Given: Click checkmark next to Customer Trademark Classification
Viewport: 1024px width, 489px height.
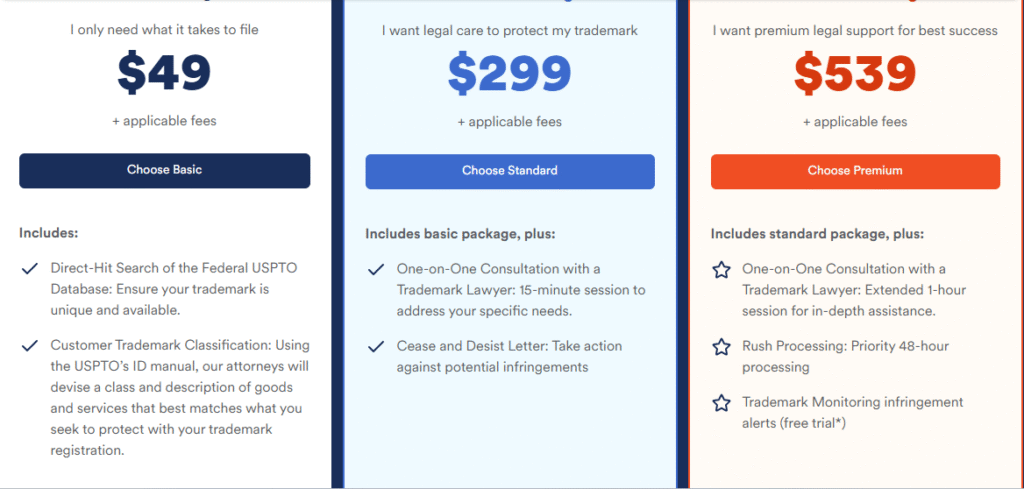Looking at the screenshot, I should pos(29,346).
